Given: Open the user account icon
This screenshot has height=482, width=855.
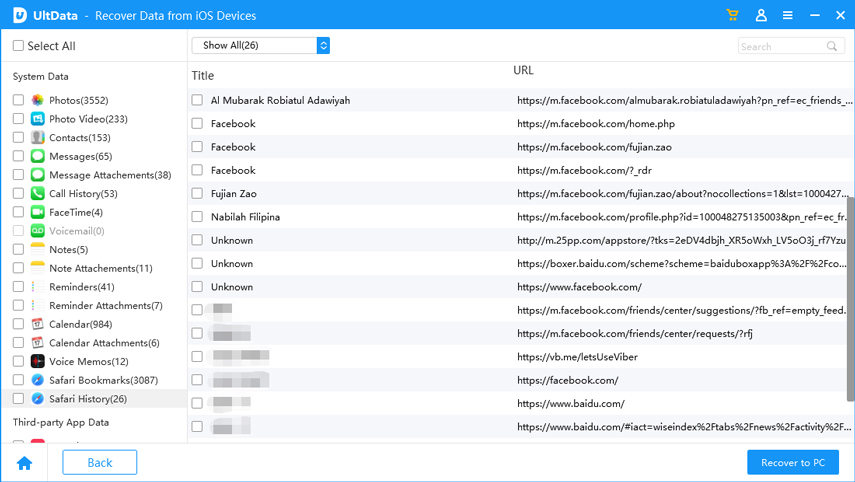Looking at the screenshot, I should [x=761, y=15].
